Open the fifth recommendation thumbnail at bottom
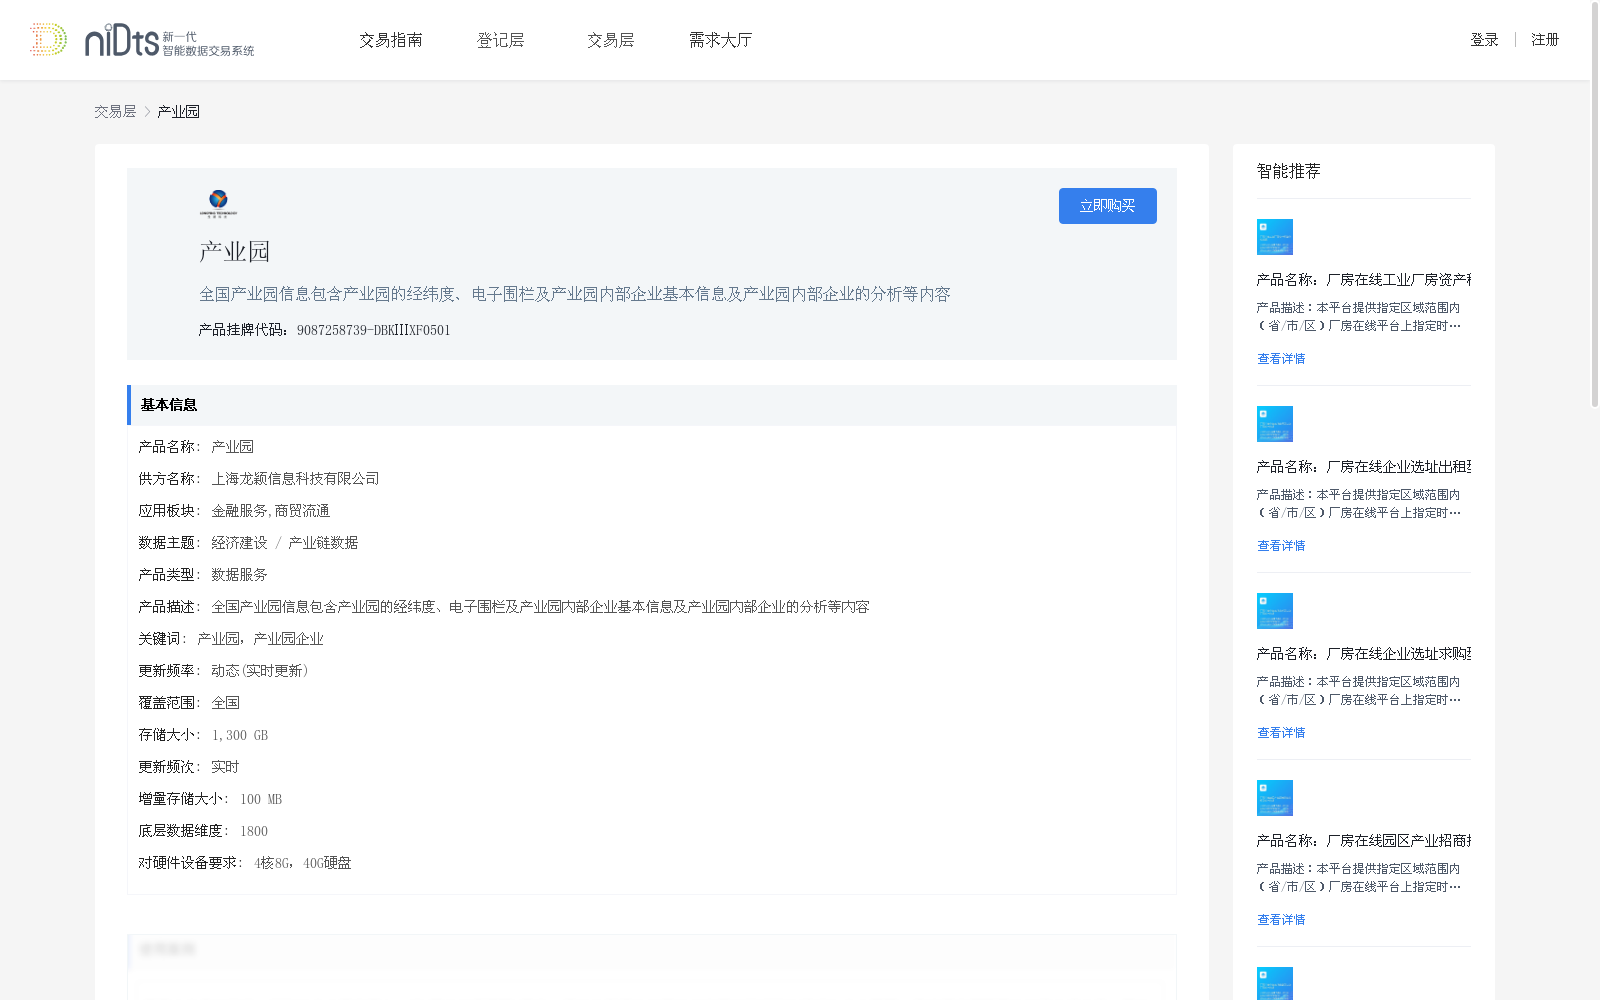Image resolution: width=1600 pixels, height=1000 pixels. pyautogui.click(x=1275, y=983)
